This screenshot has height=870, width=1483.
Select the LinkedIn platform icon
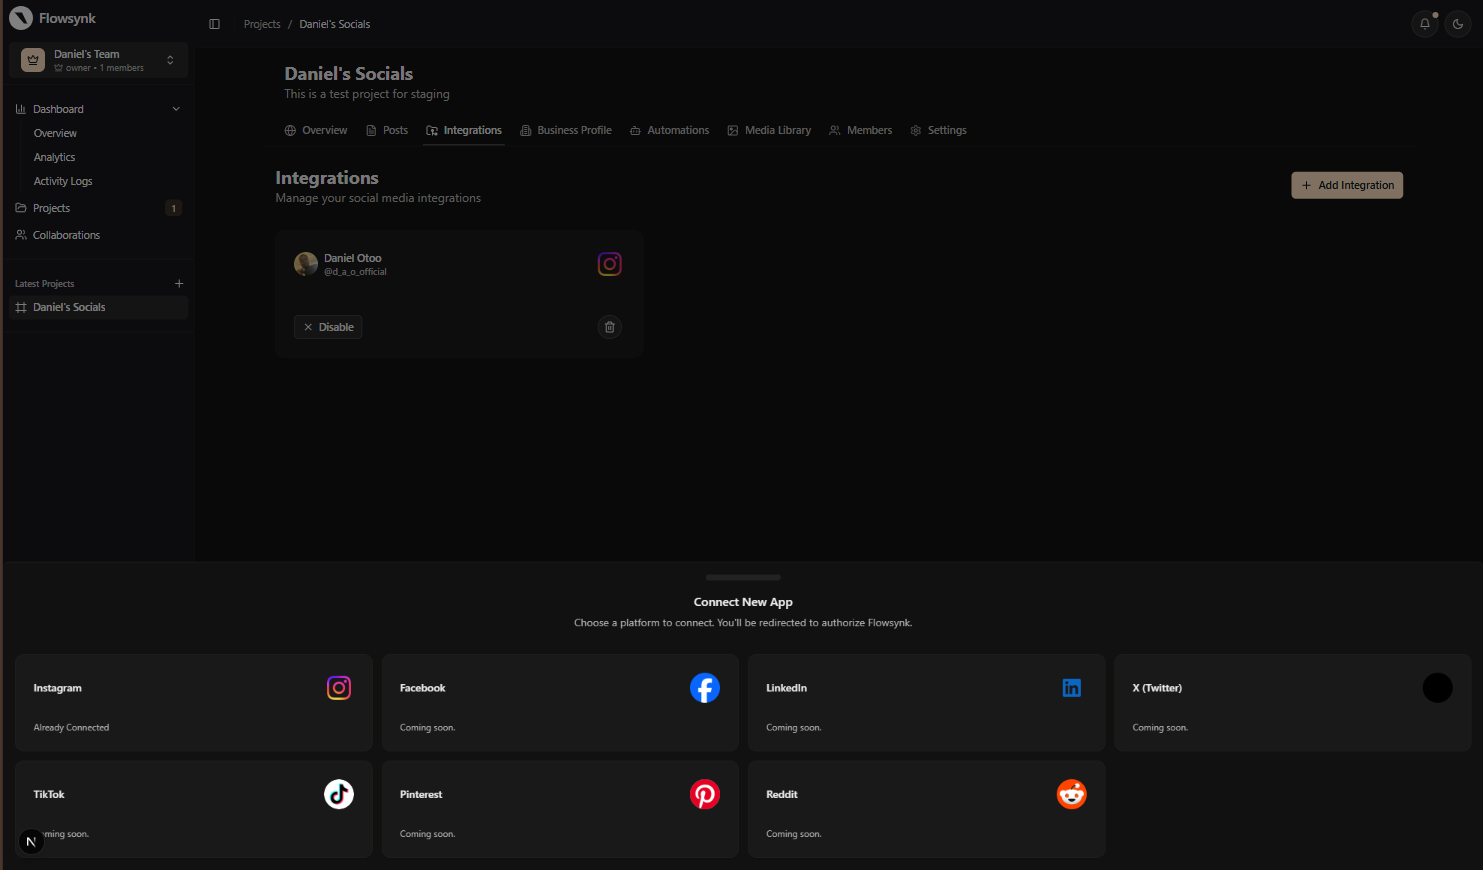tap(1071, 688)
